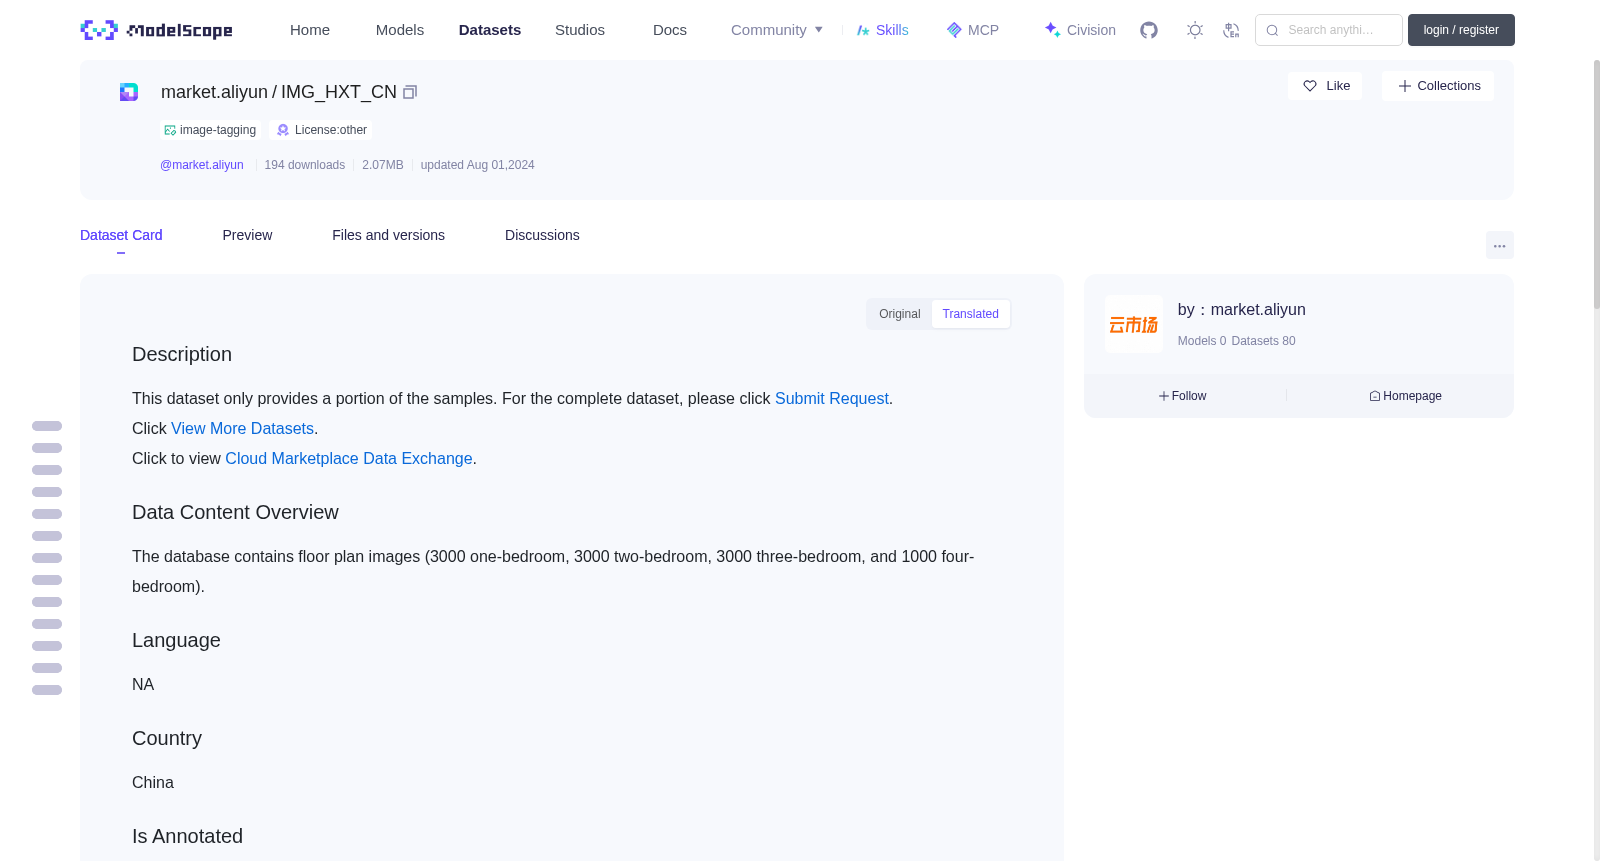Viewport: 1600px width, 861px height.
Task: Click the ModelScope logo
Action: (x=156, y=30)
